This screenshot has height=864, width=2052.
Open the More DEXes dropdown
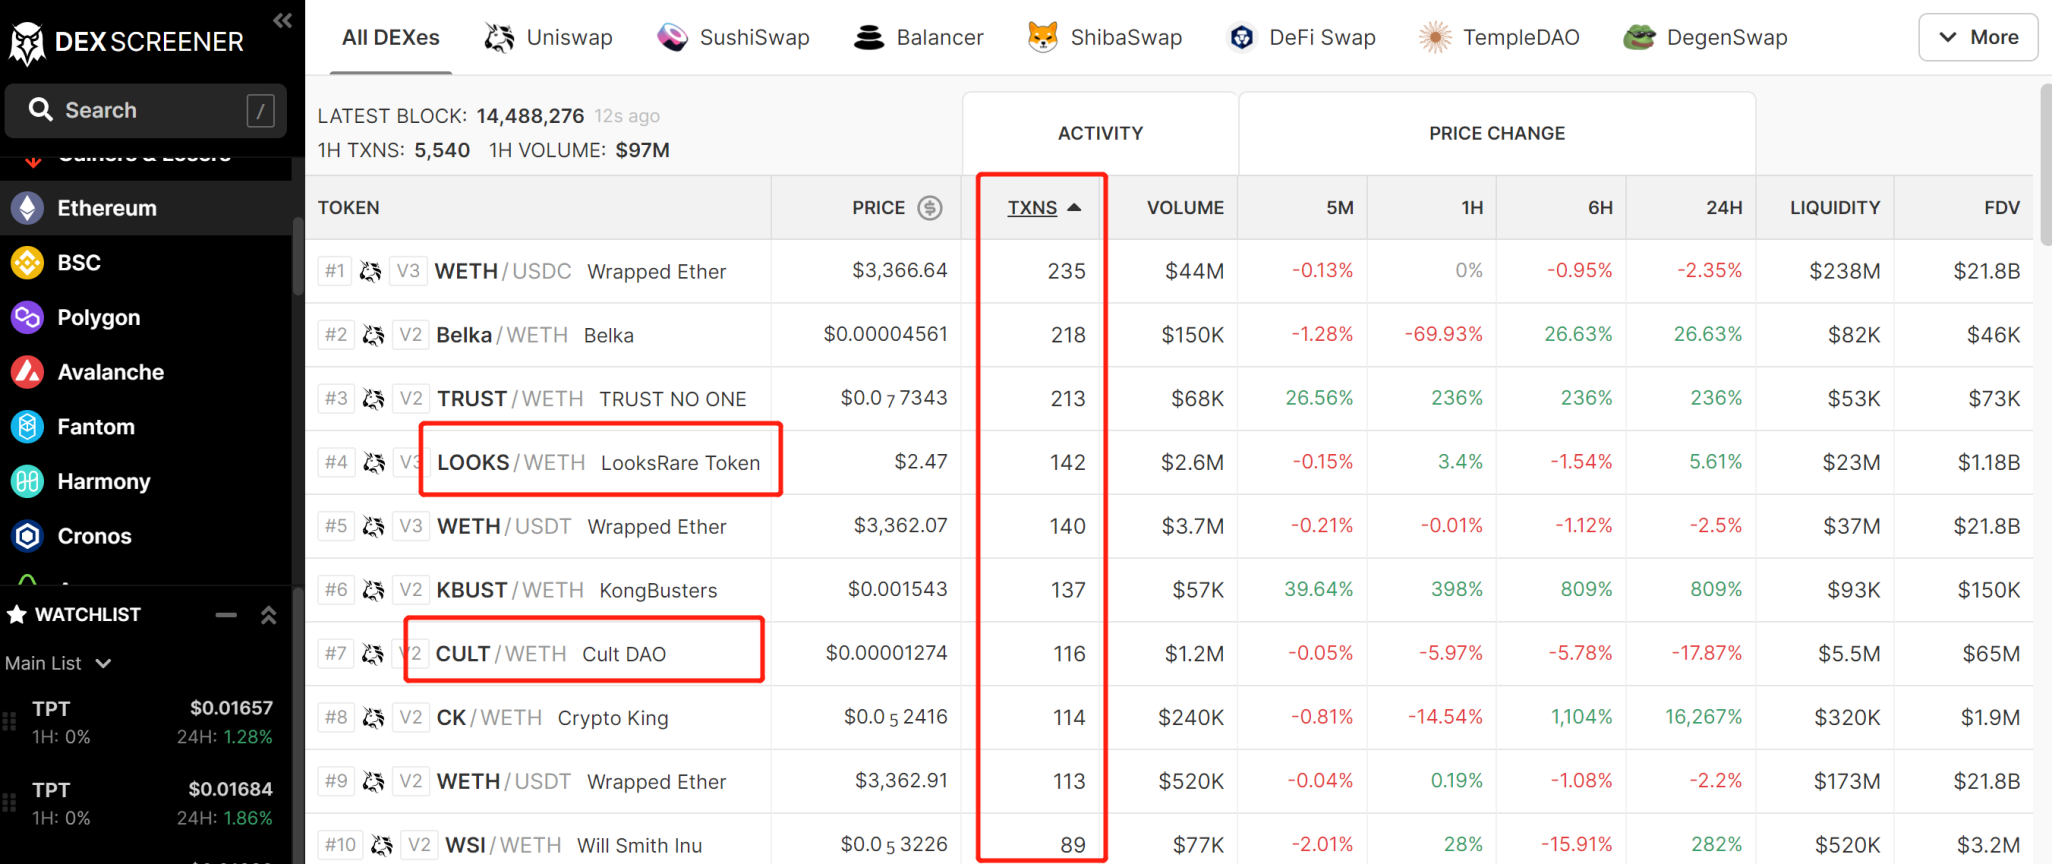click(x=1977, y=37)
